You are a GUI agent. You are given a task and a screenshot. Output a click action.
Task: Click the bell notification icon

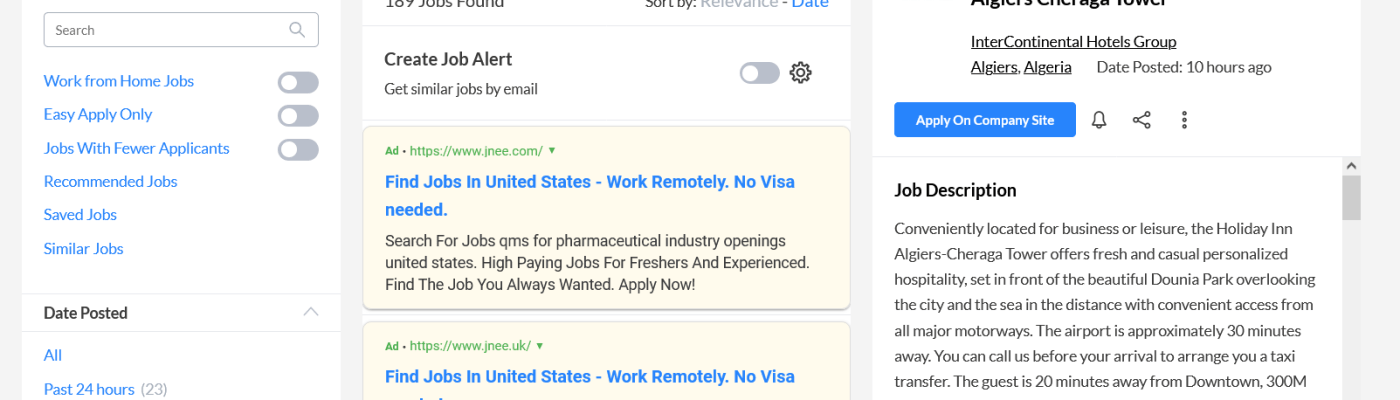pos(1099,120)
